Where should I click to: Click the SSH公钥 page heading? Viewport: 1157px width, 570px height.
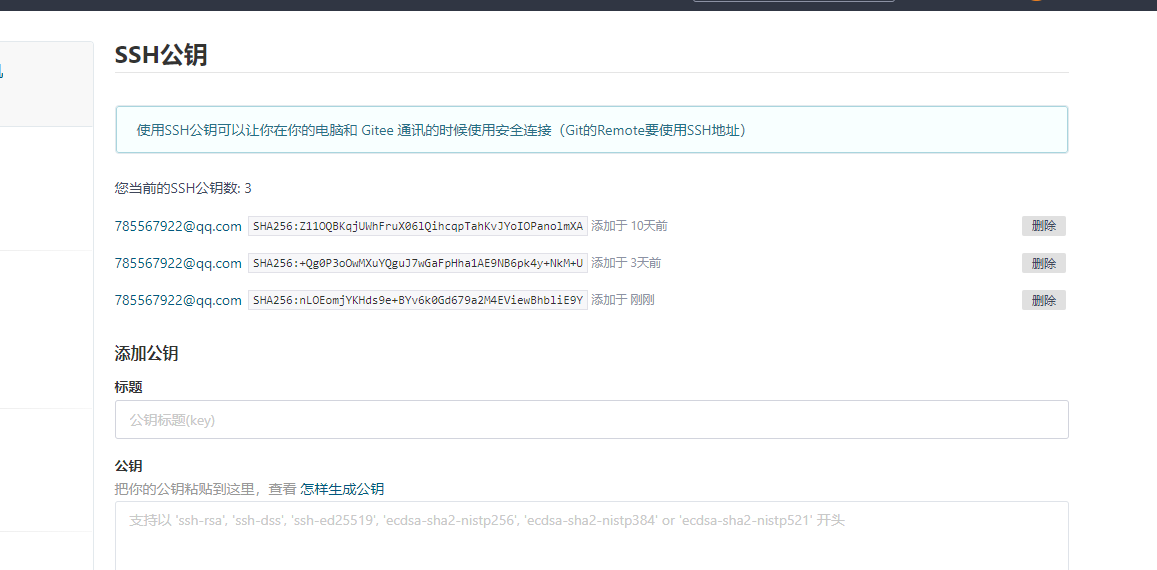[x=161, y=55]
